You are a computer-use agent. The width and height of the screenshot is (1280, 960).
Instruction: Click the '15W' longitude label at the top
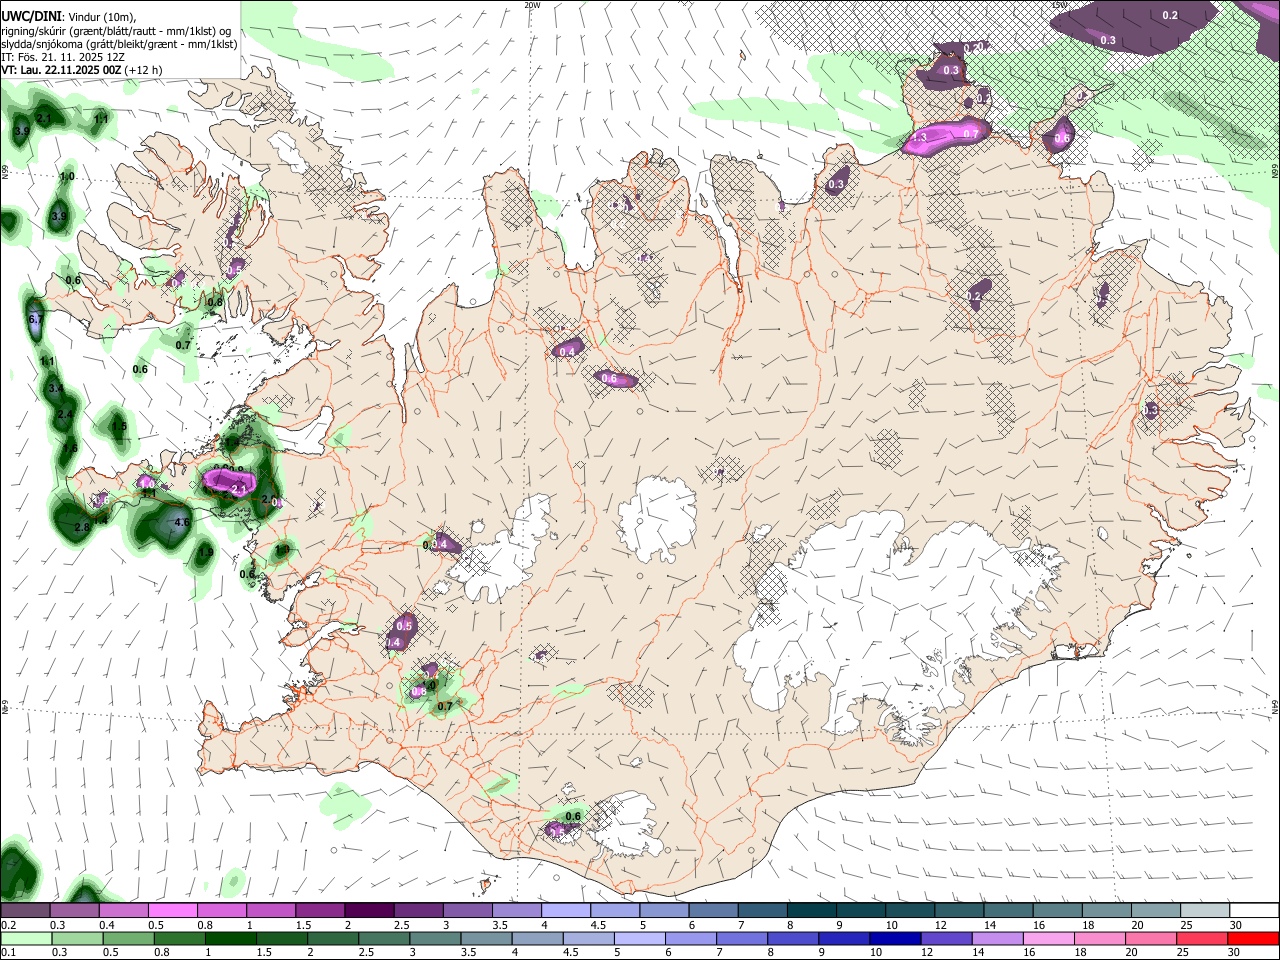pyautogui.click(x=1060, y=5)
